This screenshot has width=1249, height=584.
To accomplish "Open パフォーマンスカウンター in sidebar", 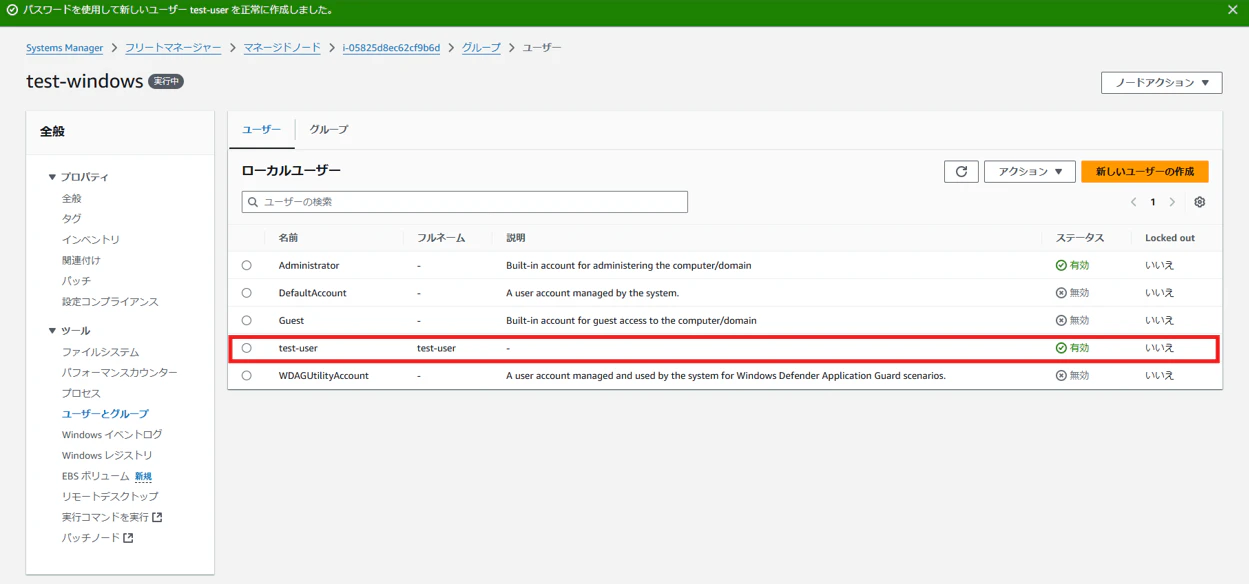I will 120,373.
